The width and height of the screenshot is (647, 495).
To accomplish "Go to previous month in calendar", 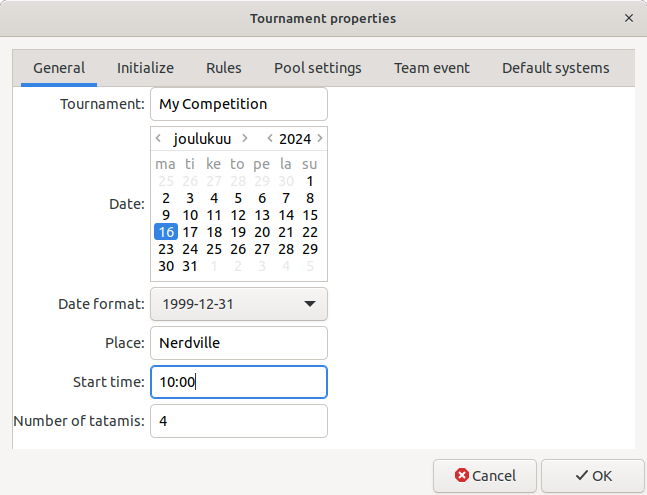I will (159, 139).
